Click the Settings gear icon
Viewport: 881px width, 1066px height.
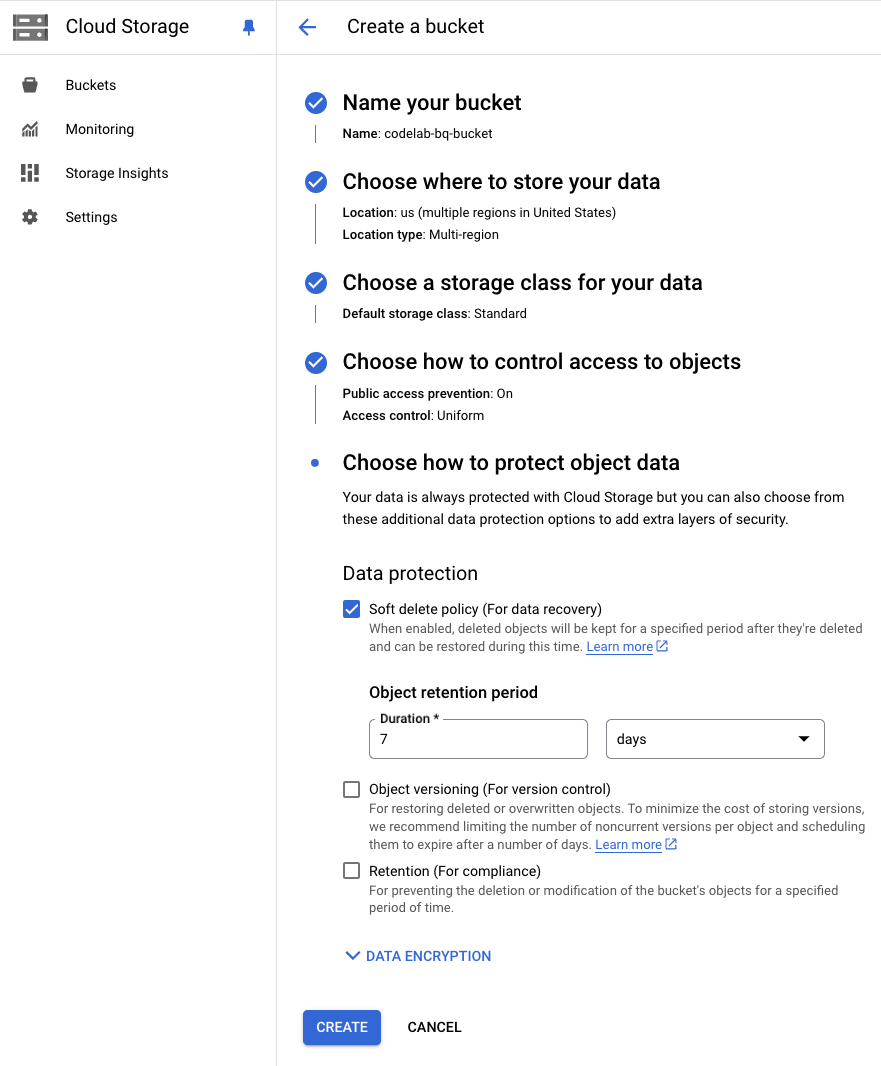[28, 217]
